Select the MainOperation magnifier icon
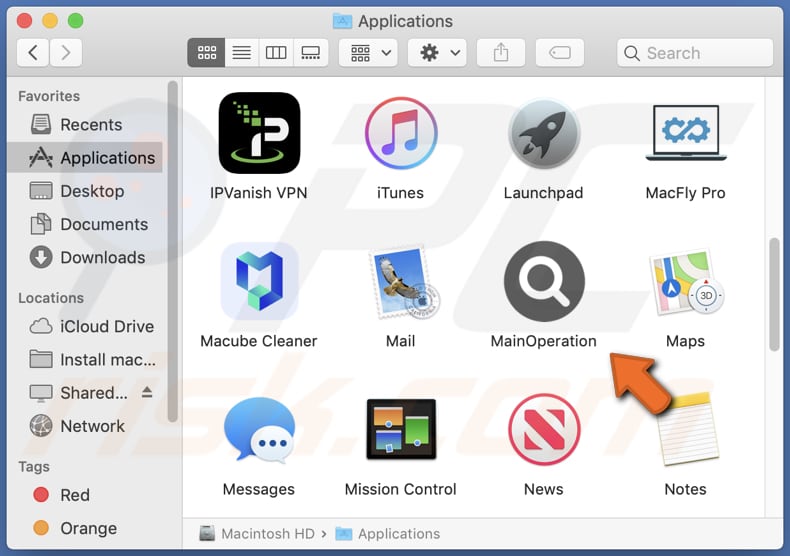790x556 pixels. pyautogui.click(x=544, y=281)
